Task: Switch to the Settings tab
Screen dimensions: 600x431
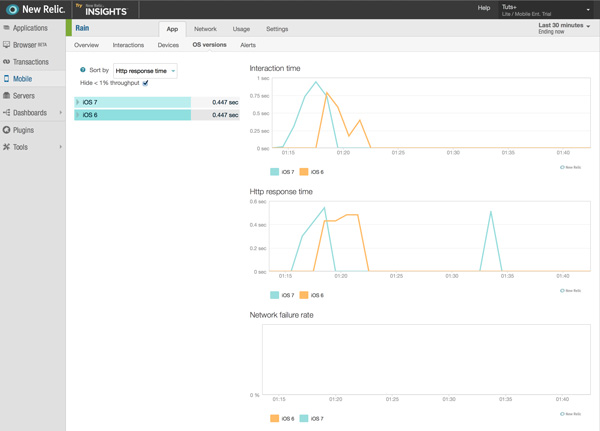Action: pos(277,29)
